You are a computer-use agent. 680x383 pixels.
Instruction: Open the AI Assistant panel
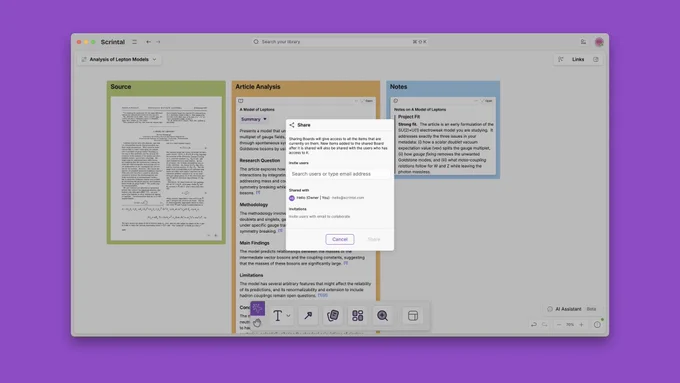572,309
